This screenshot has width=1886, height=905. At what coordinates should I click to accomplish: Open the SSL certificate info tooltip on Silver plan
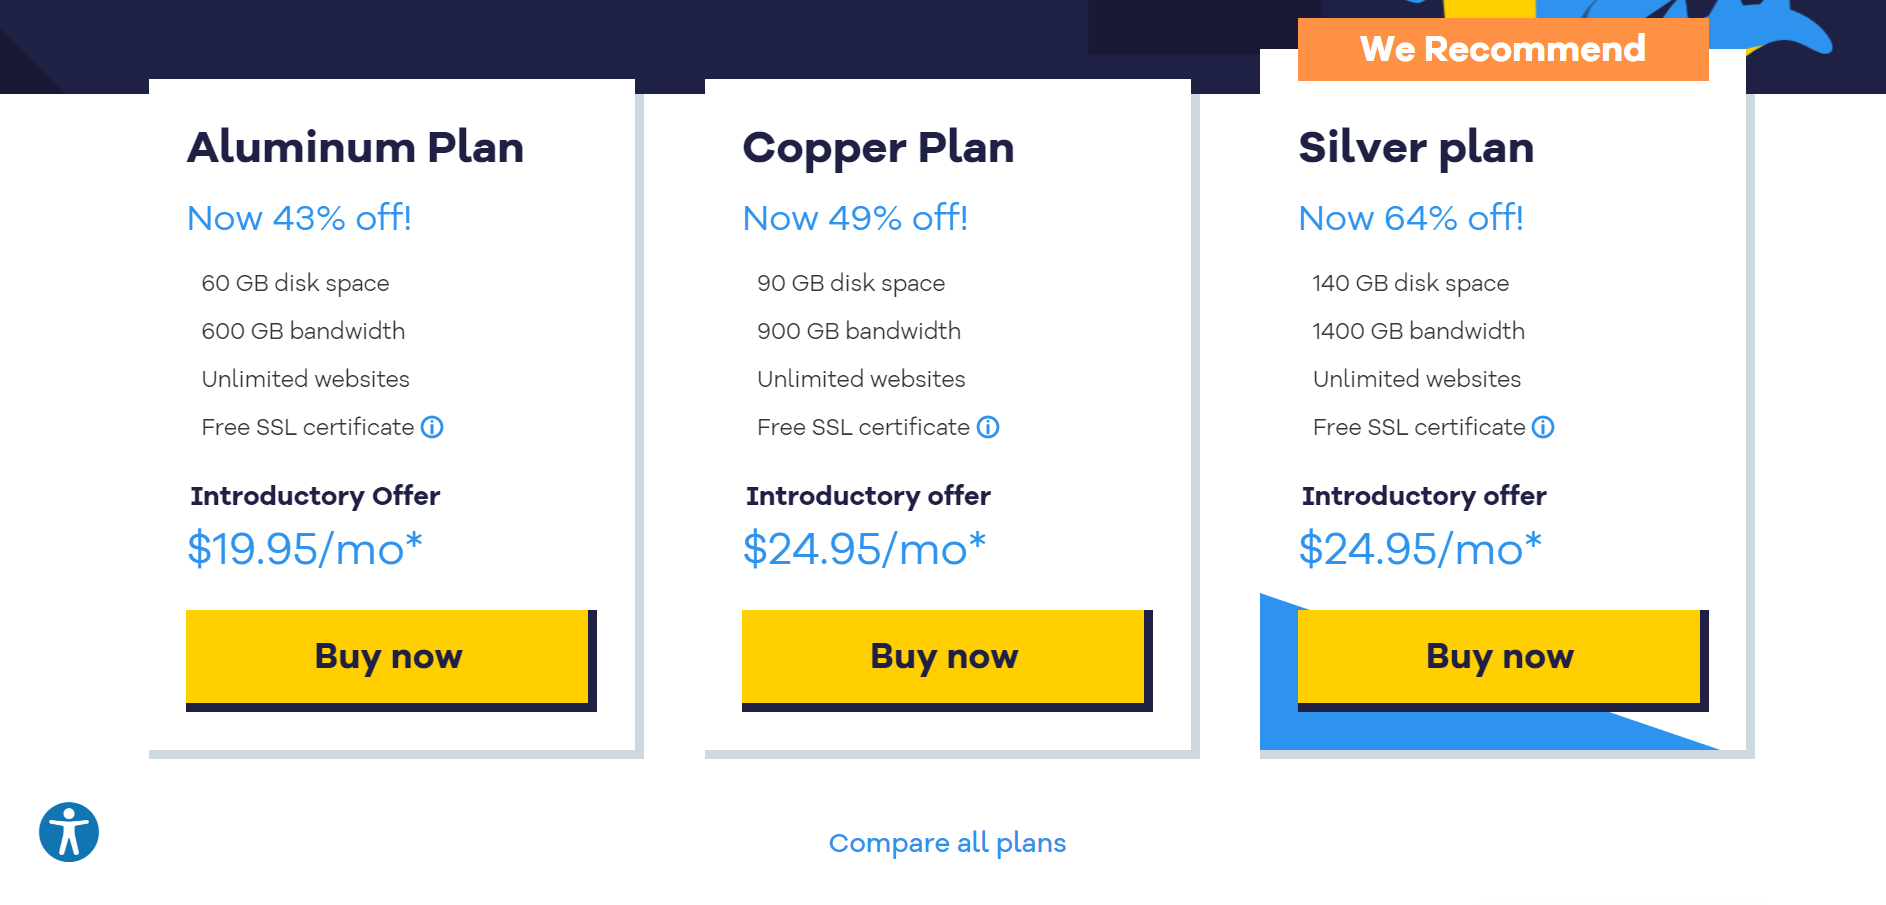click(1543, 427)
